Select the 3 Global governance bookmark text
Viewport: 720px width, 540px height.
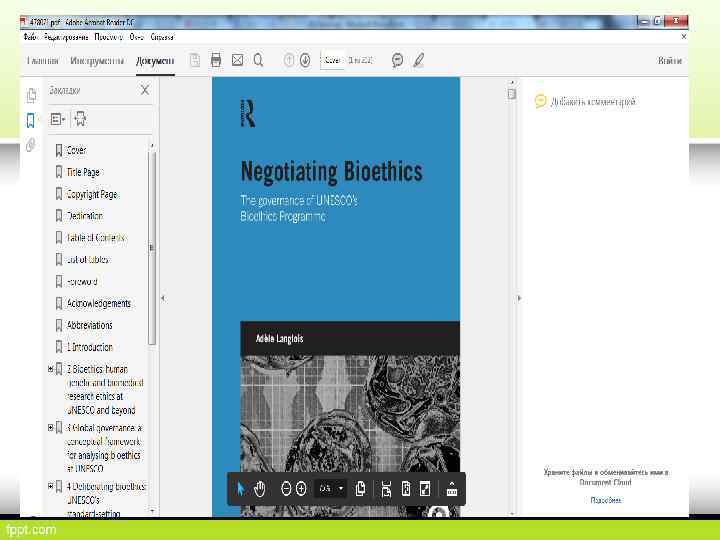point(104,448)
